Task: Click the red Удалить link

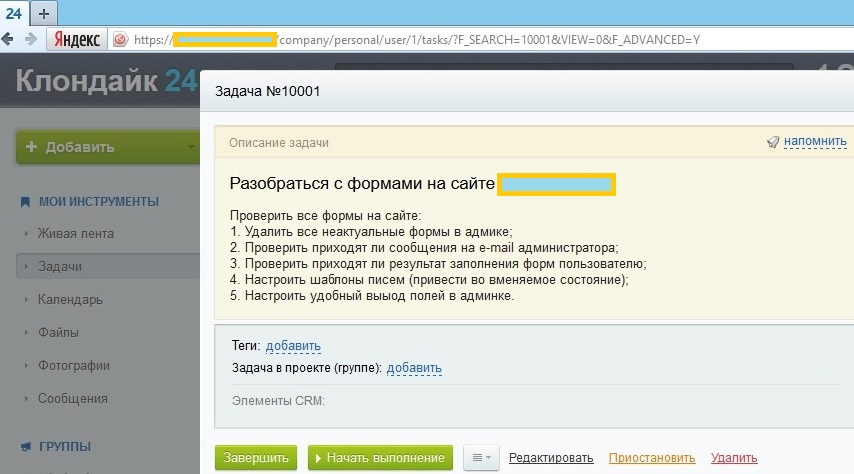Action: [734, 458]
